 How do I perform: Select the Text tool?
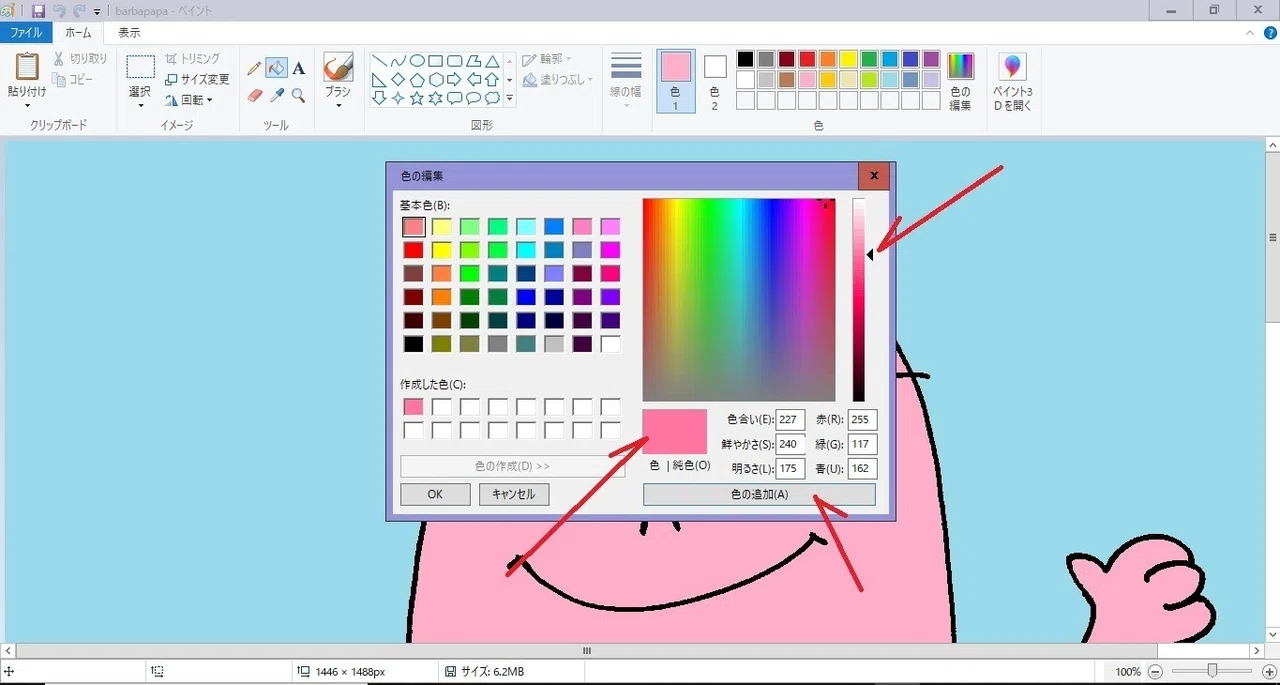(x=298, y=68)
